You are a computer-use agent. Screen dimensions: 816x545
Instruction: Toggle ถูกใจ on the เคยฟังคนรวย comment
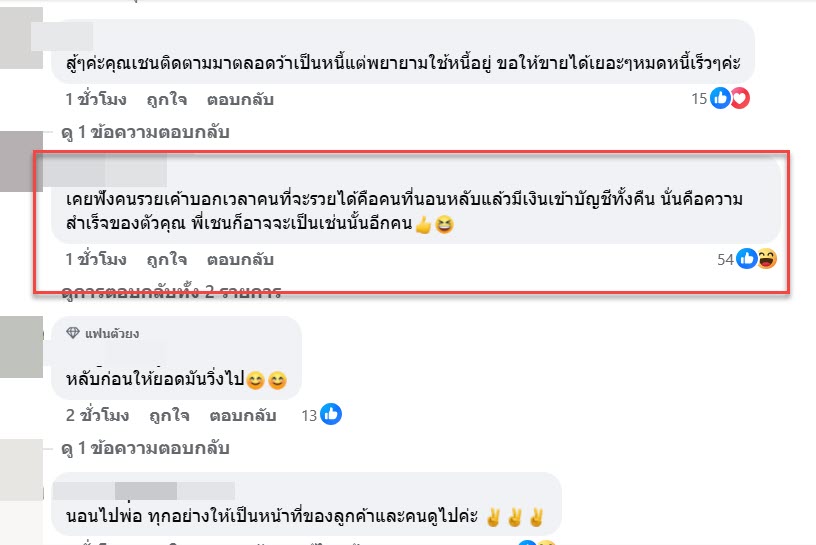[167, 260]
